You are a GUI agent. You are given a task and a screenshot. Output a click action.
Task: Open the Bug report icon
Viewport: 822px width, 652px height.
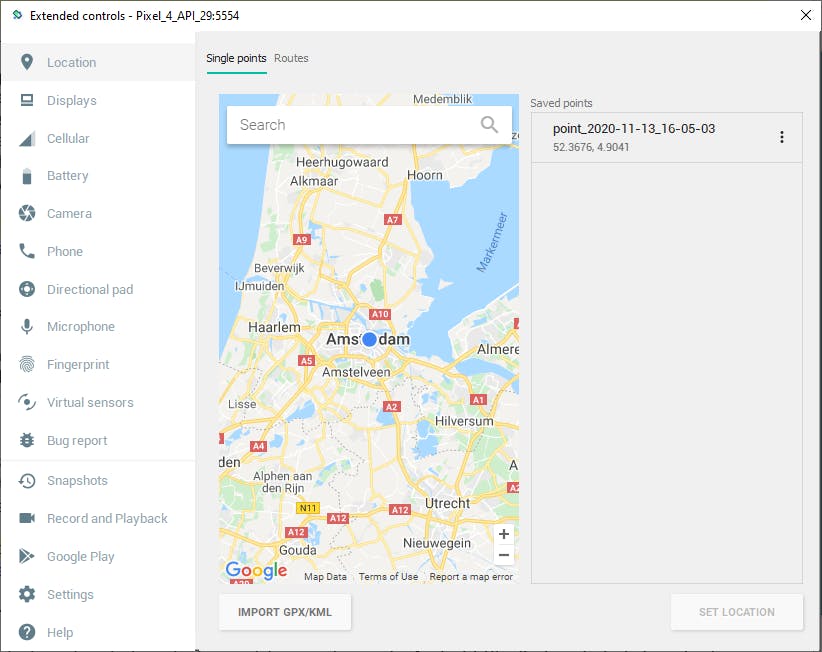click(27, 440)
